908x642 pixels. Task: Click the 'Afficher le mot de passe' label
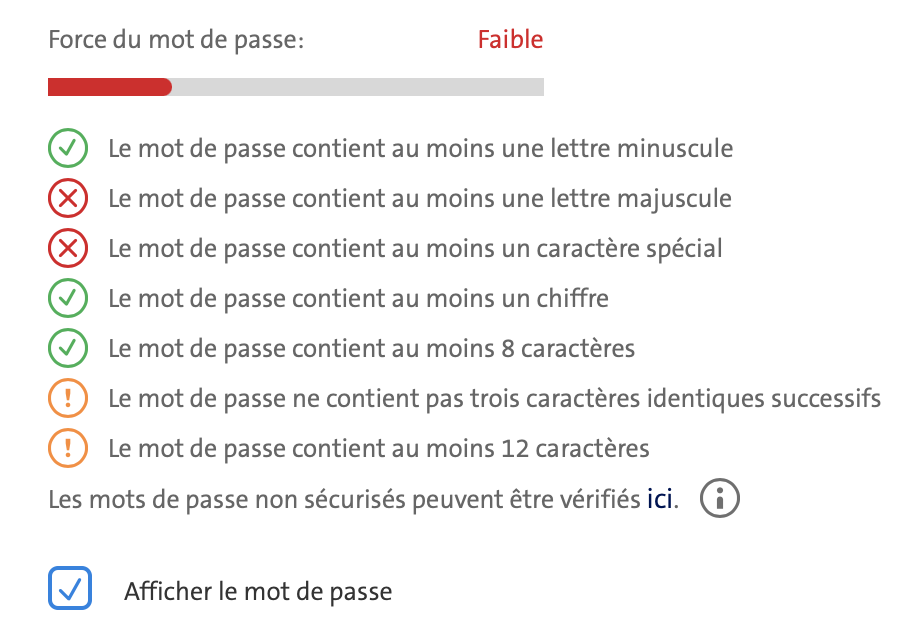[258, 591]
